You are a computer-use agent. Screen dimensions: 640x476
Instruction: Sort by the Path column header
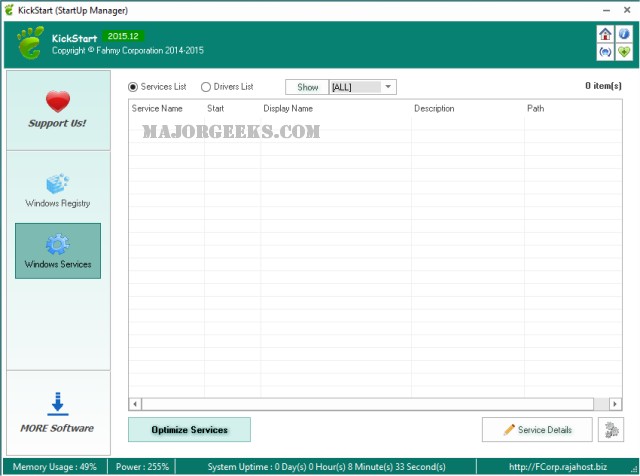(535, 109)
